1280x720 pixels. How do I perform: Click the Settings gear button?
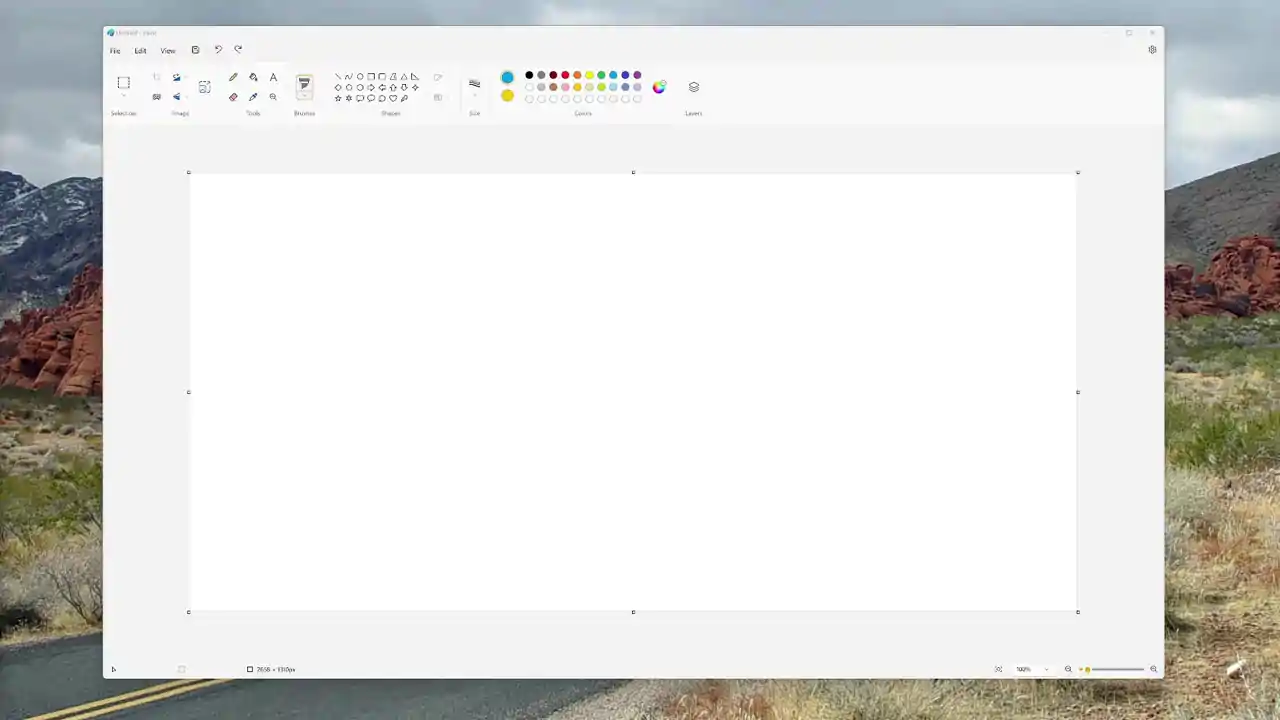tap(1152, 50)
